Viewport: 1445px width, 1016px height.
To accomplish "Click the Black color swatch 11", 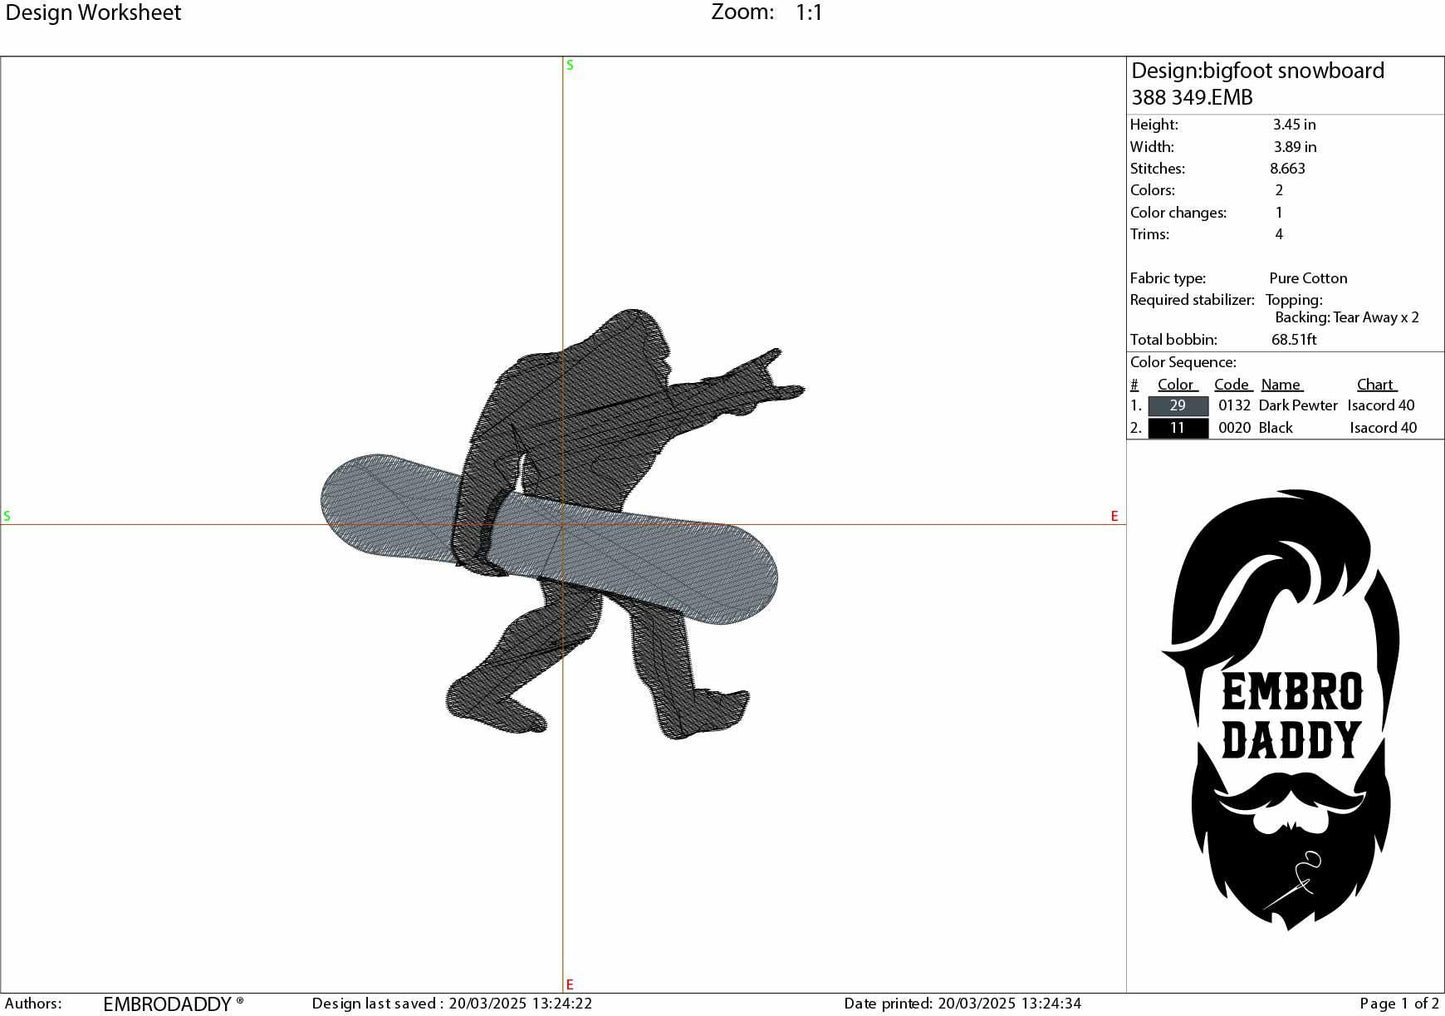I will click(x=1177, y=428).
